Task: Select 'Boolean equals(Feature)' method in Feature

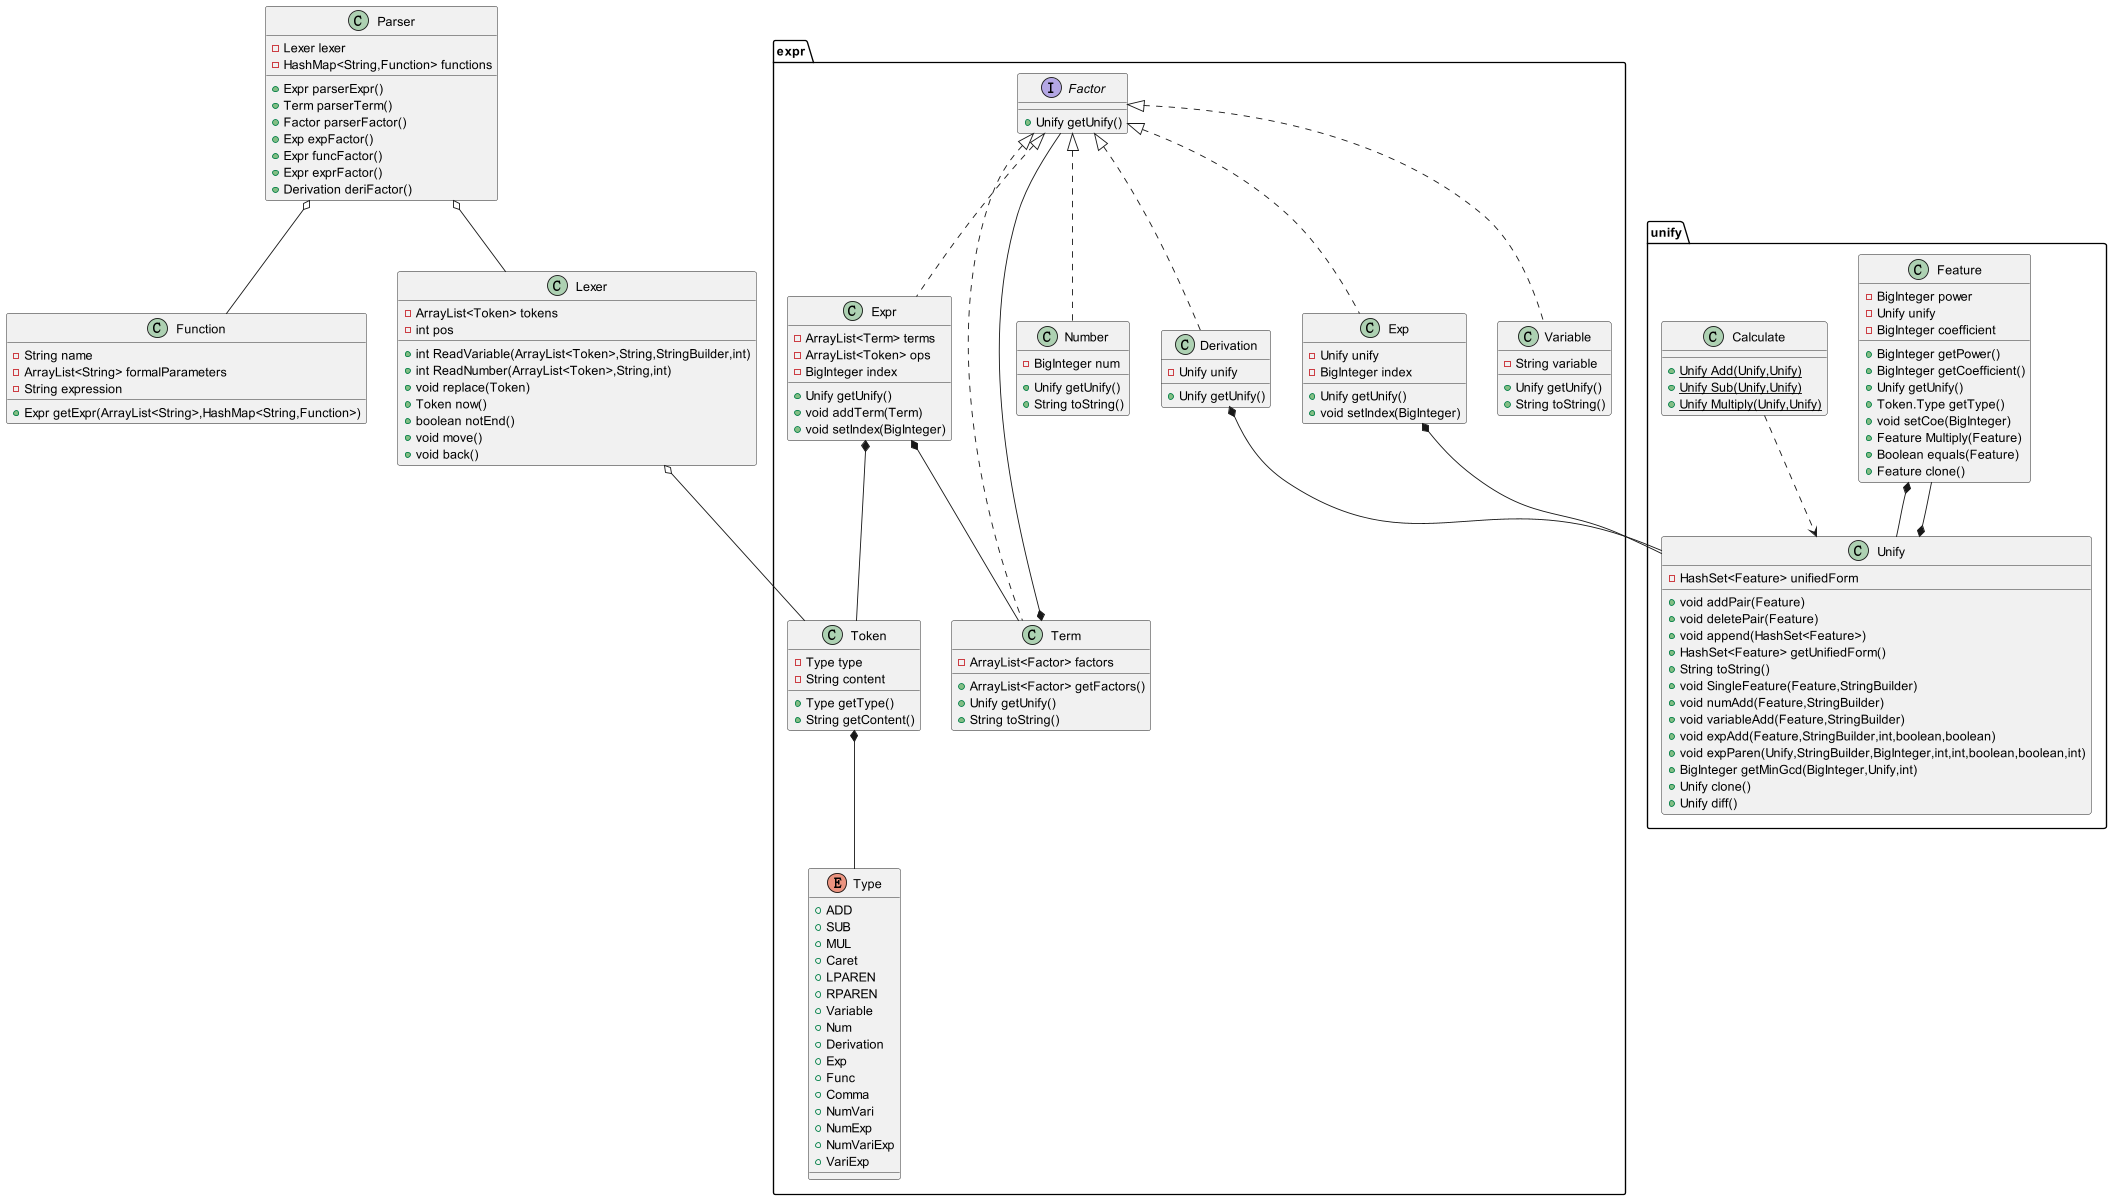Action: coord(1947,455)
